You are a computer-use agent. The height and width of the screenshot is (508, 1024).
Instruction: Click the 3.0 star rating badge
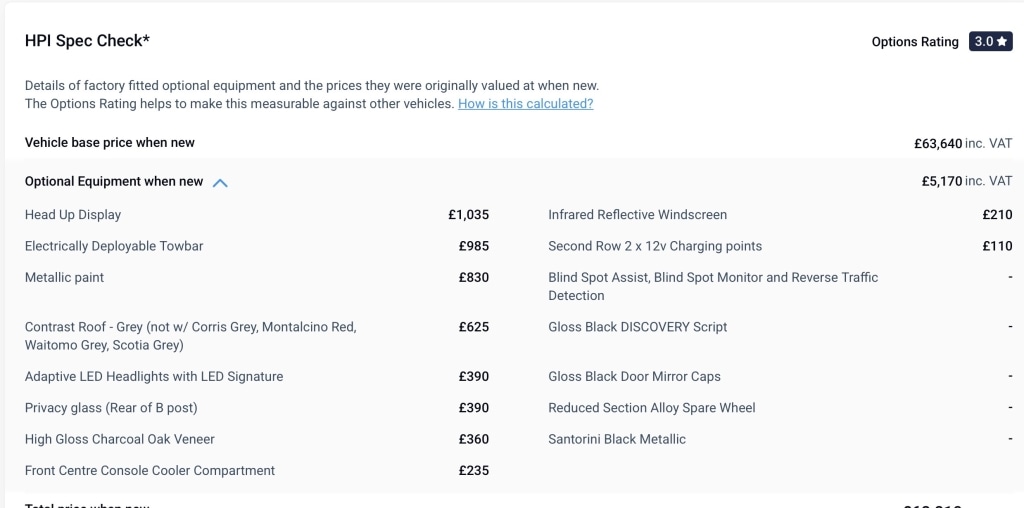(x=990, y=42)
